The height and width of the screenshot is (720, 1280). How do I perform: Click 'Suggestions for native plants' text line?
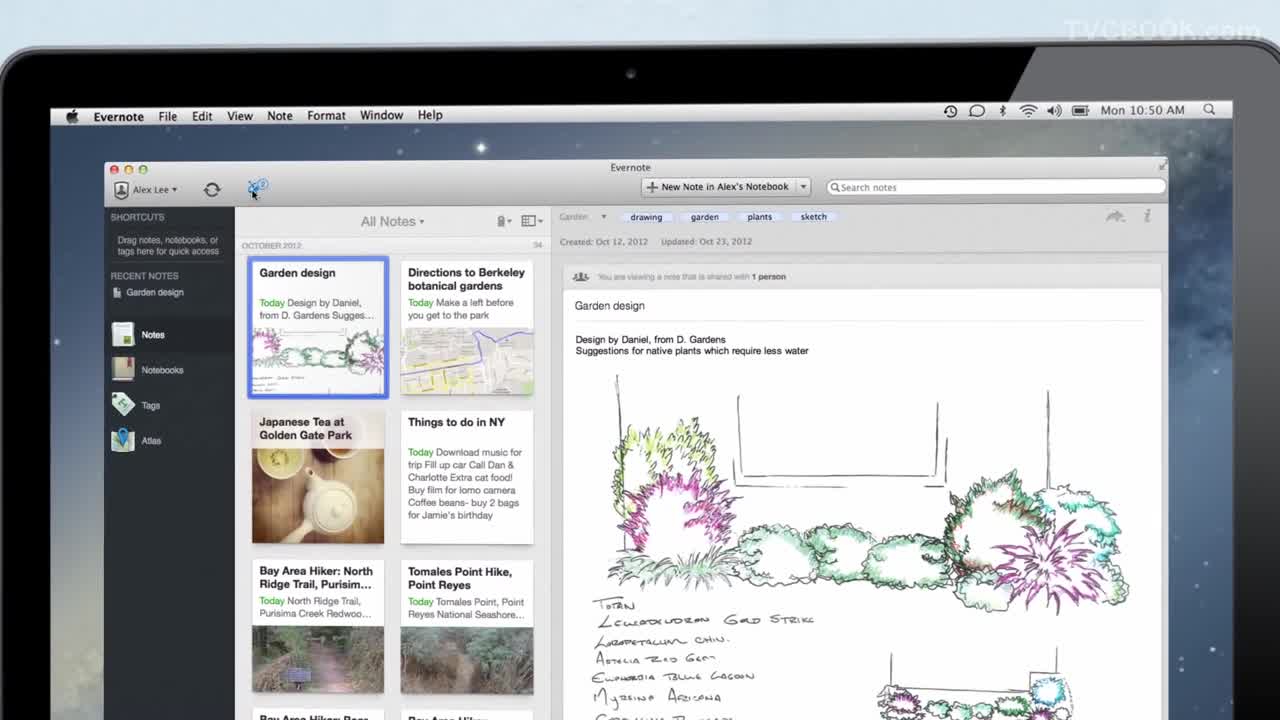click(692, 351)
